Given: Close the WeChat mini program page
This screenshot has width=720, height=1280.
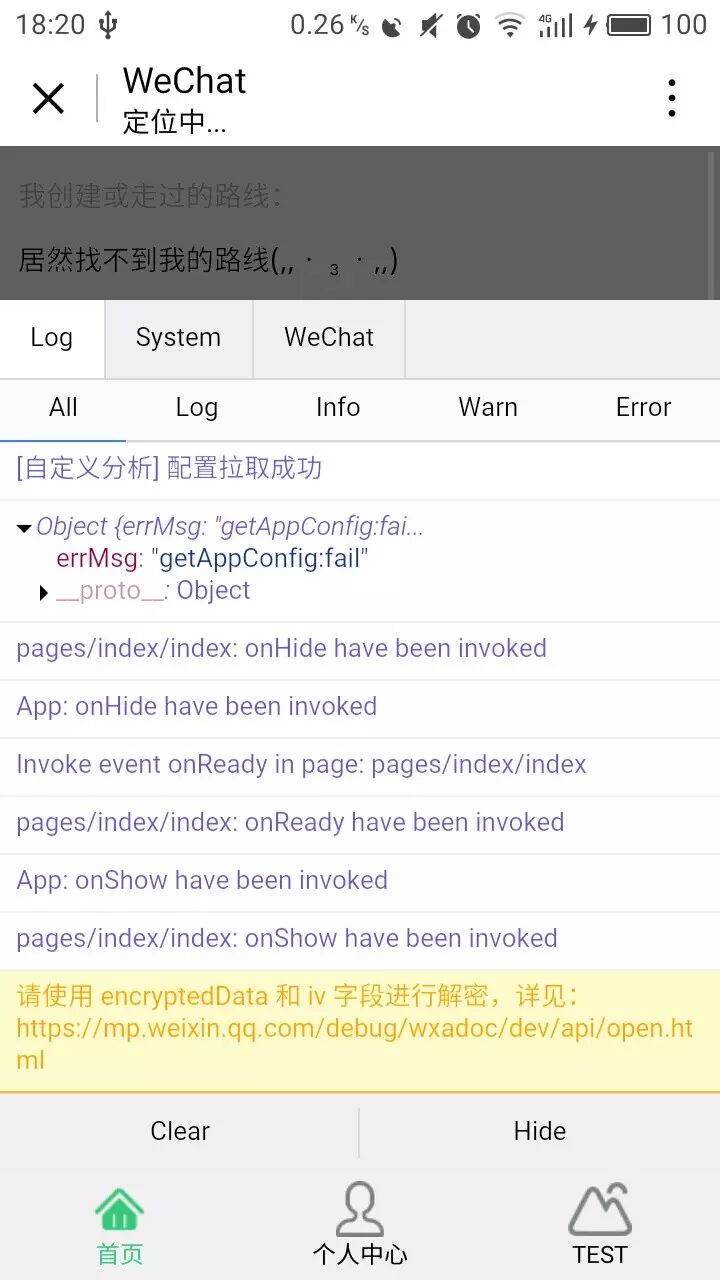Looking at the screenshot, I should 48,98.
